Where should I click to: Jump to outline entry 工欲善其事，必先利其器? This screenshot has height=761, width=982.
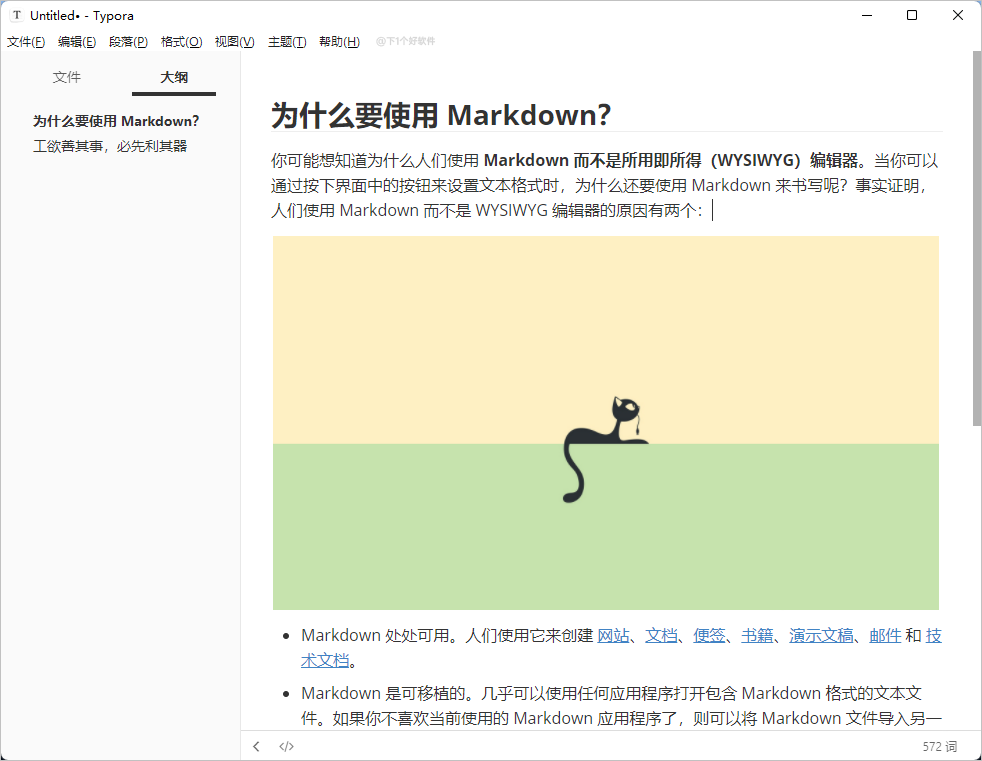110,146
